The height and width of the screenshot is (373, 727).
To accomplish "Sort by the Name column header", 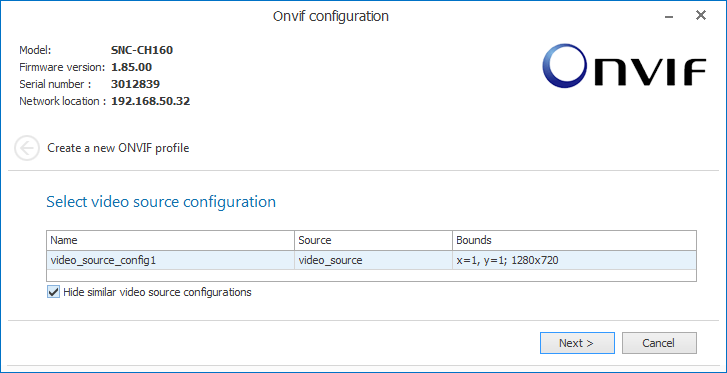I will point(170,240).
